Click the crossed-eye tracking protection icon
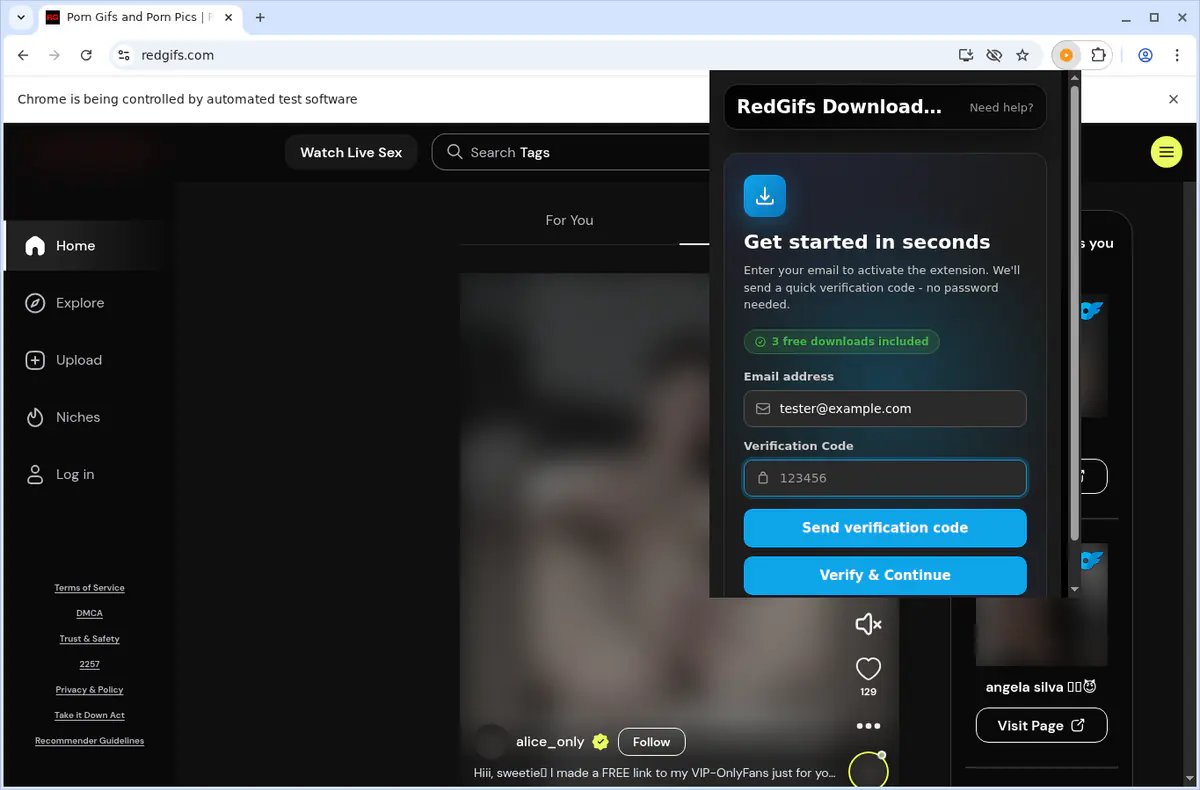The image size is (1200, 790). (994, 55)
